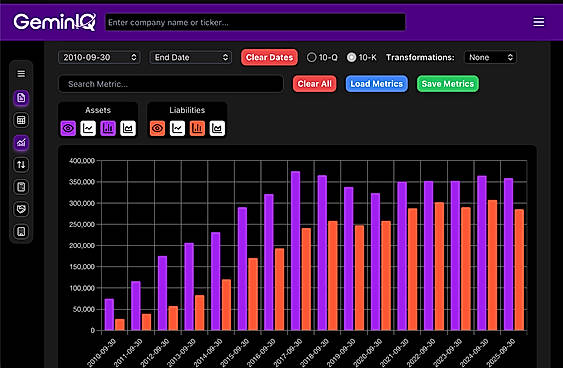Screen dimensions: 563x368
Task: Open the table grid sidebar icon
Action: pyautogui.click(x=21, y=120)
